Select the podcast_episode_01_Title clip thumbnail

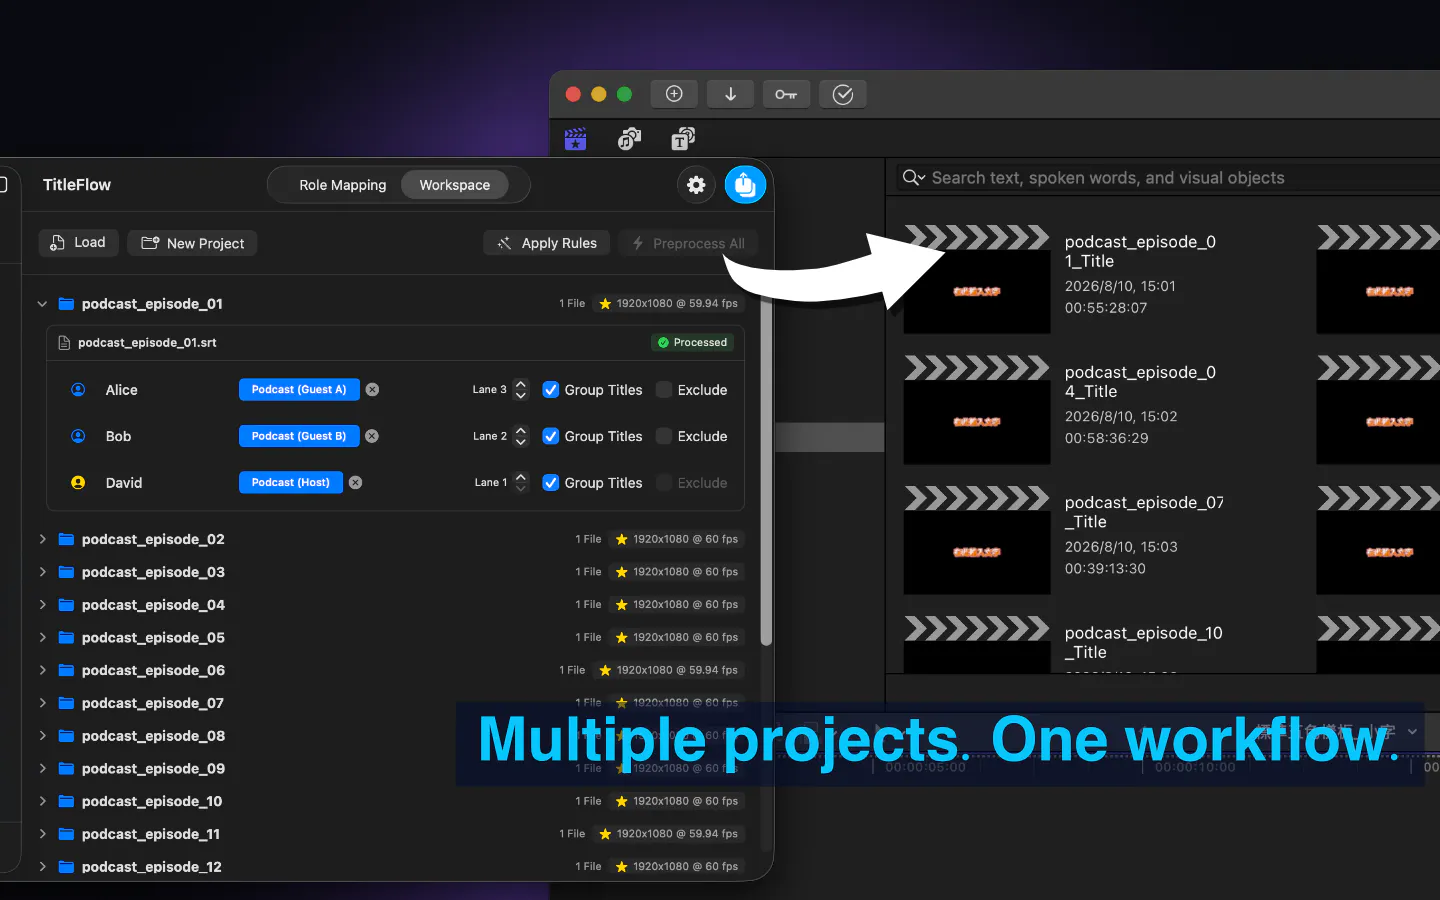977,279
